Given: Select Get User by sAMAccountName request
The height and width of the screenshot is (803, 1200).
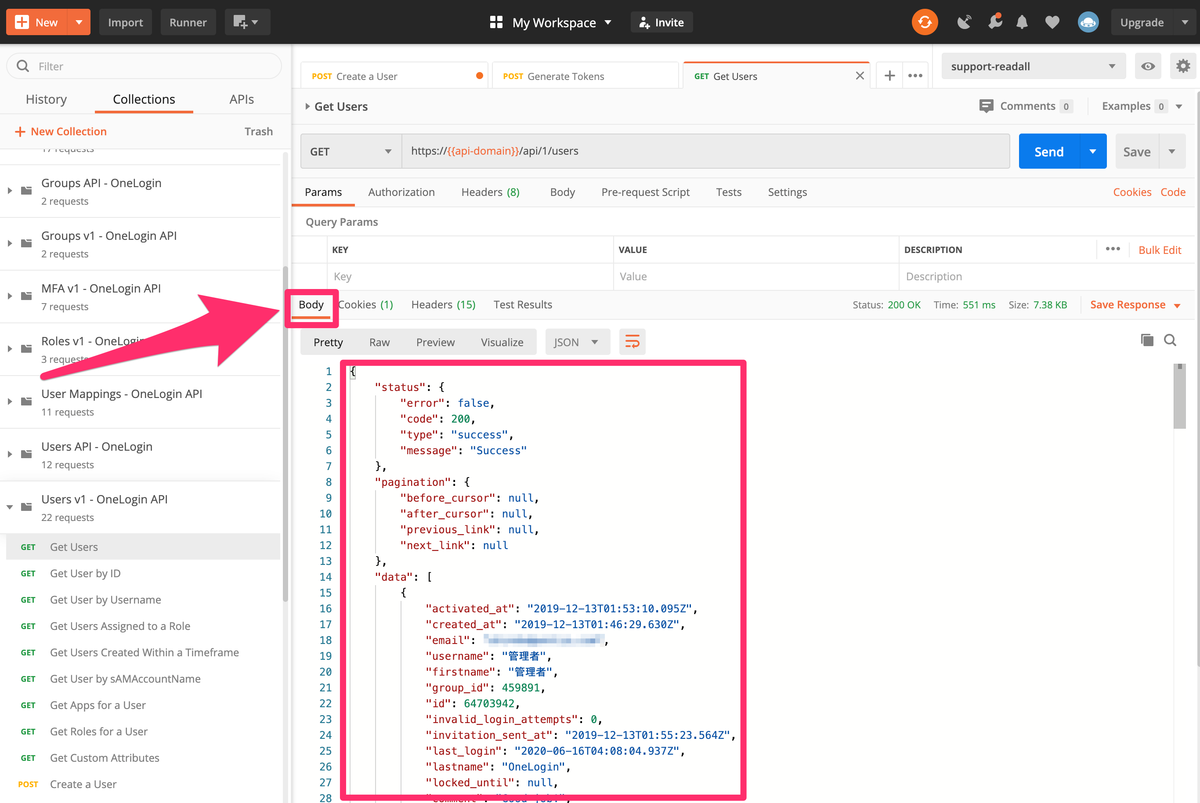Looking at the screenshot, I should (x=125, y=679).
